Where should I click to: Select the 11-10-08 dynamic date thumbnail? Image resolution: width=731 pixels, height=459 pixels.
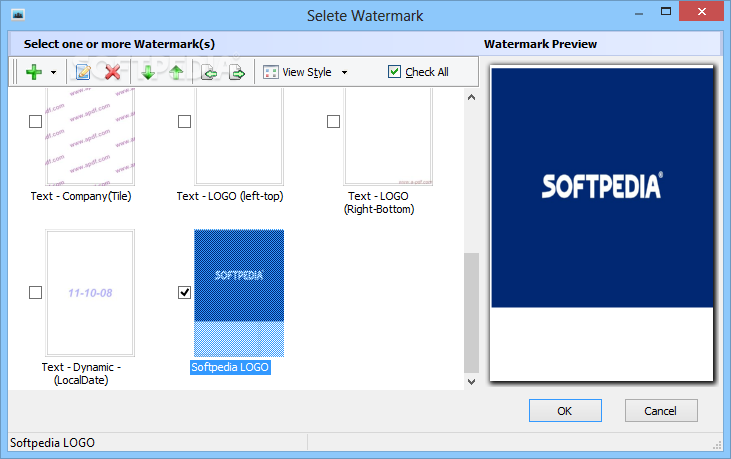90,293
